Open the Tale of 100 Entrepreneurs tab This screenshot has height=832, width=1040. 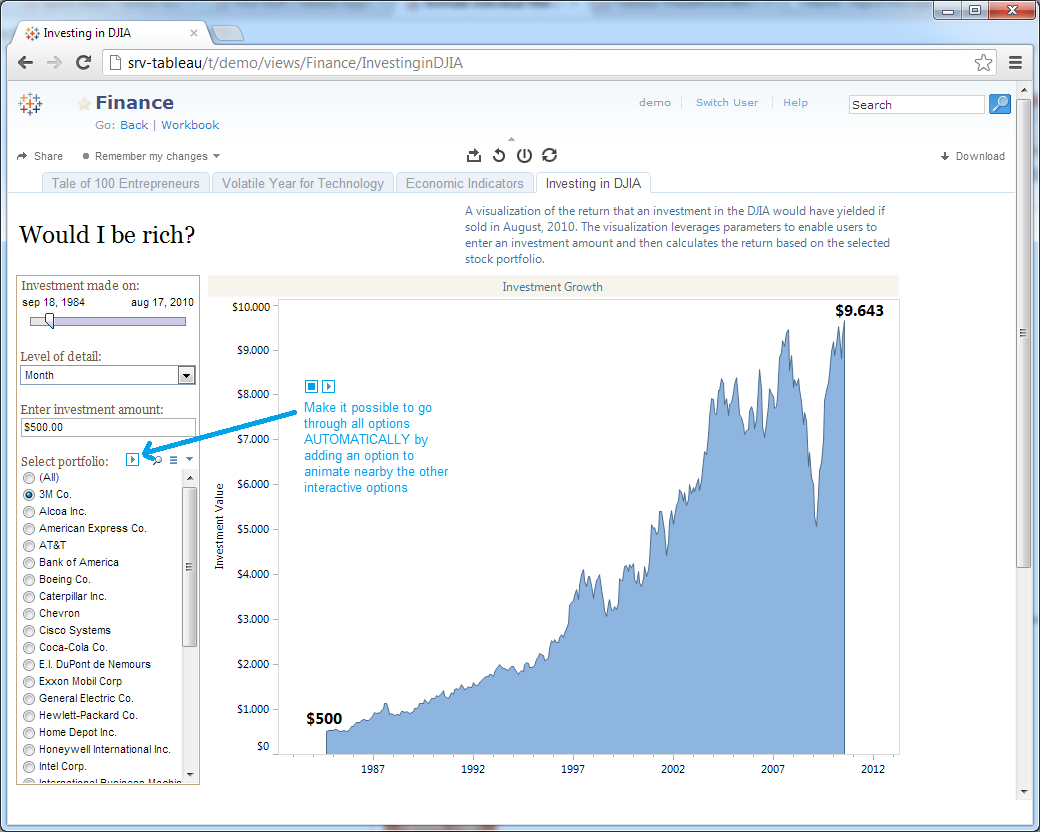coord(126,183)
